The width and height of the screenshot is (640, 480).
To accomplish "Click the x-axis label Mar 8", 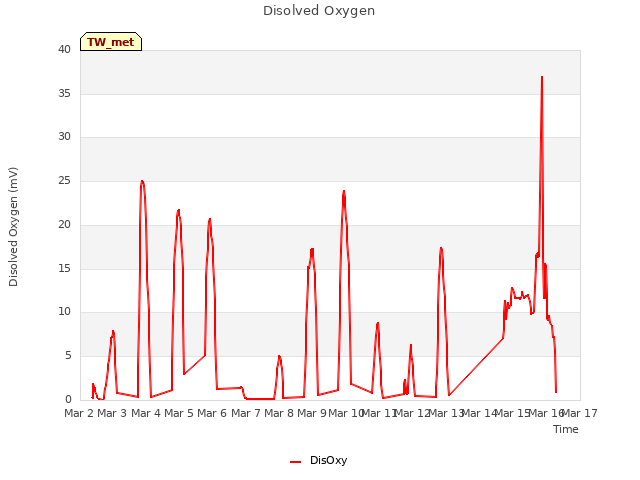I will pos(279,413).
